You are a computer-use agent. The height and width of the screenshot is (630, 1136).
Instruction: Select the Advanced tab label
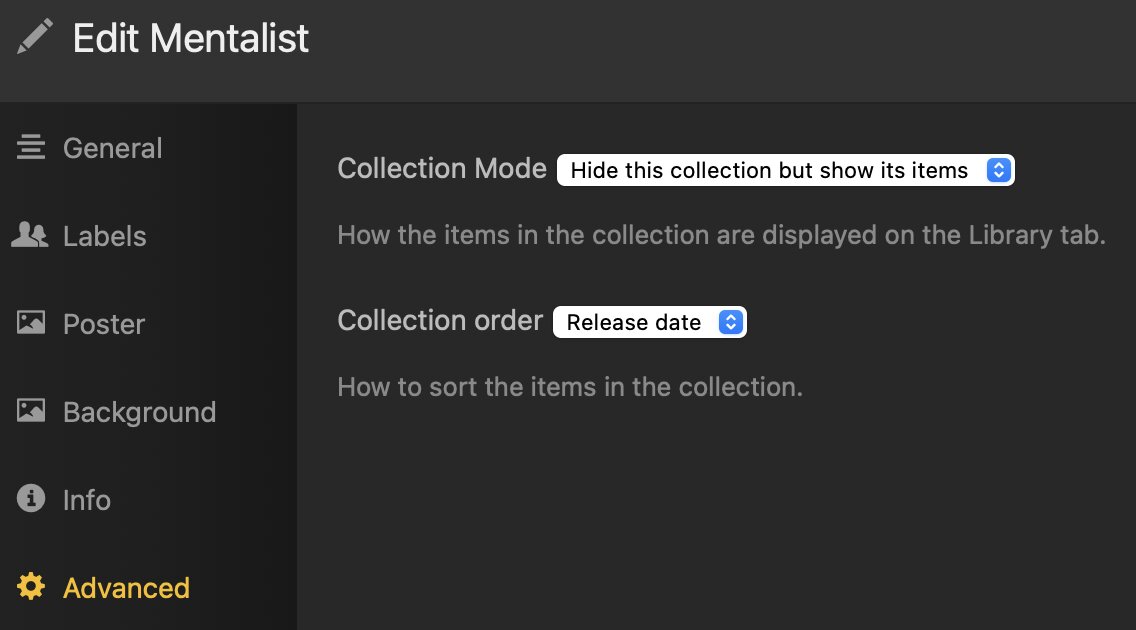point(126,588)
